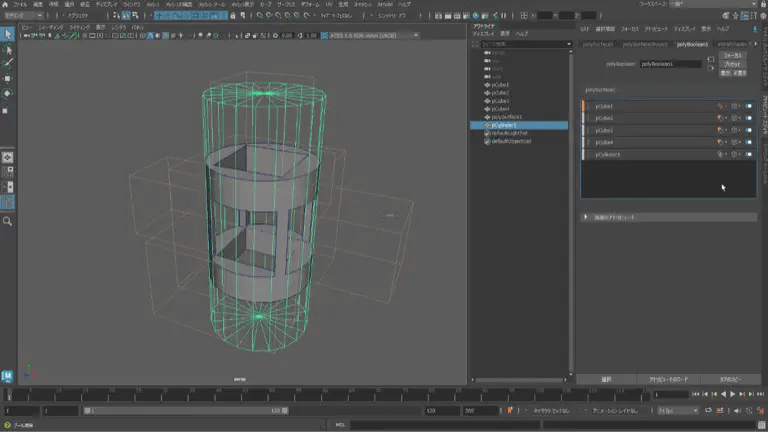
Task: Pick the Paint Selection tool
Action: (7, 64)
